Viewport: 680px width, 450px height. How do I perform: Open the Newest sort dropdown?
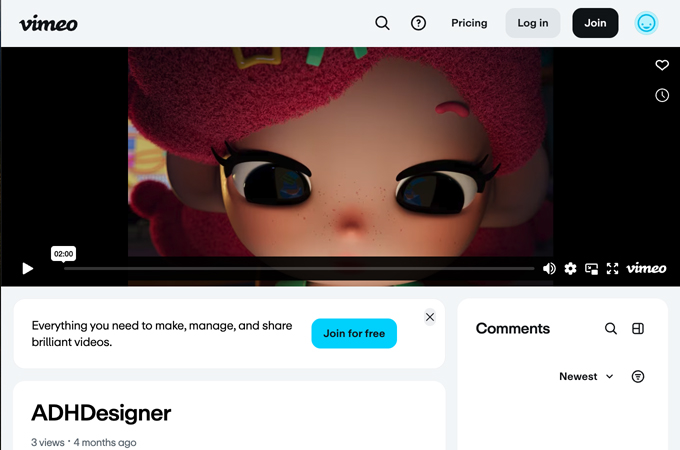point(586,376)
